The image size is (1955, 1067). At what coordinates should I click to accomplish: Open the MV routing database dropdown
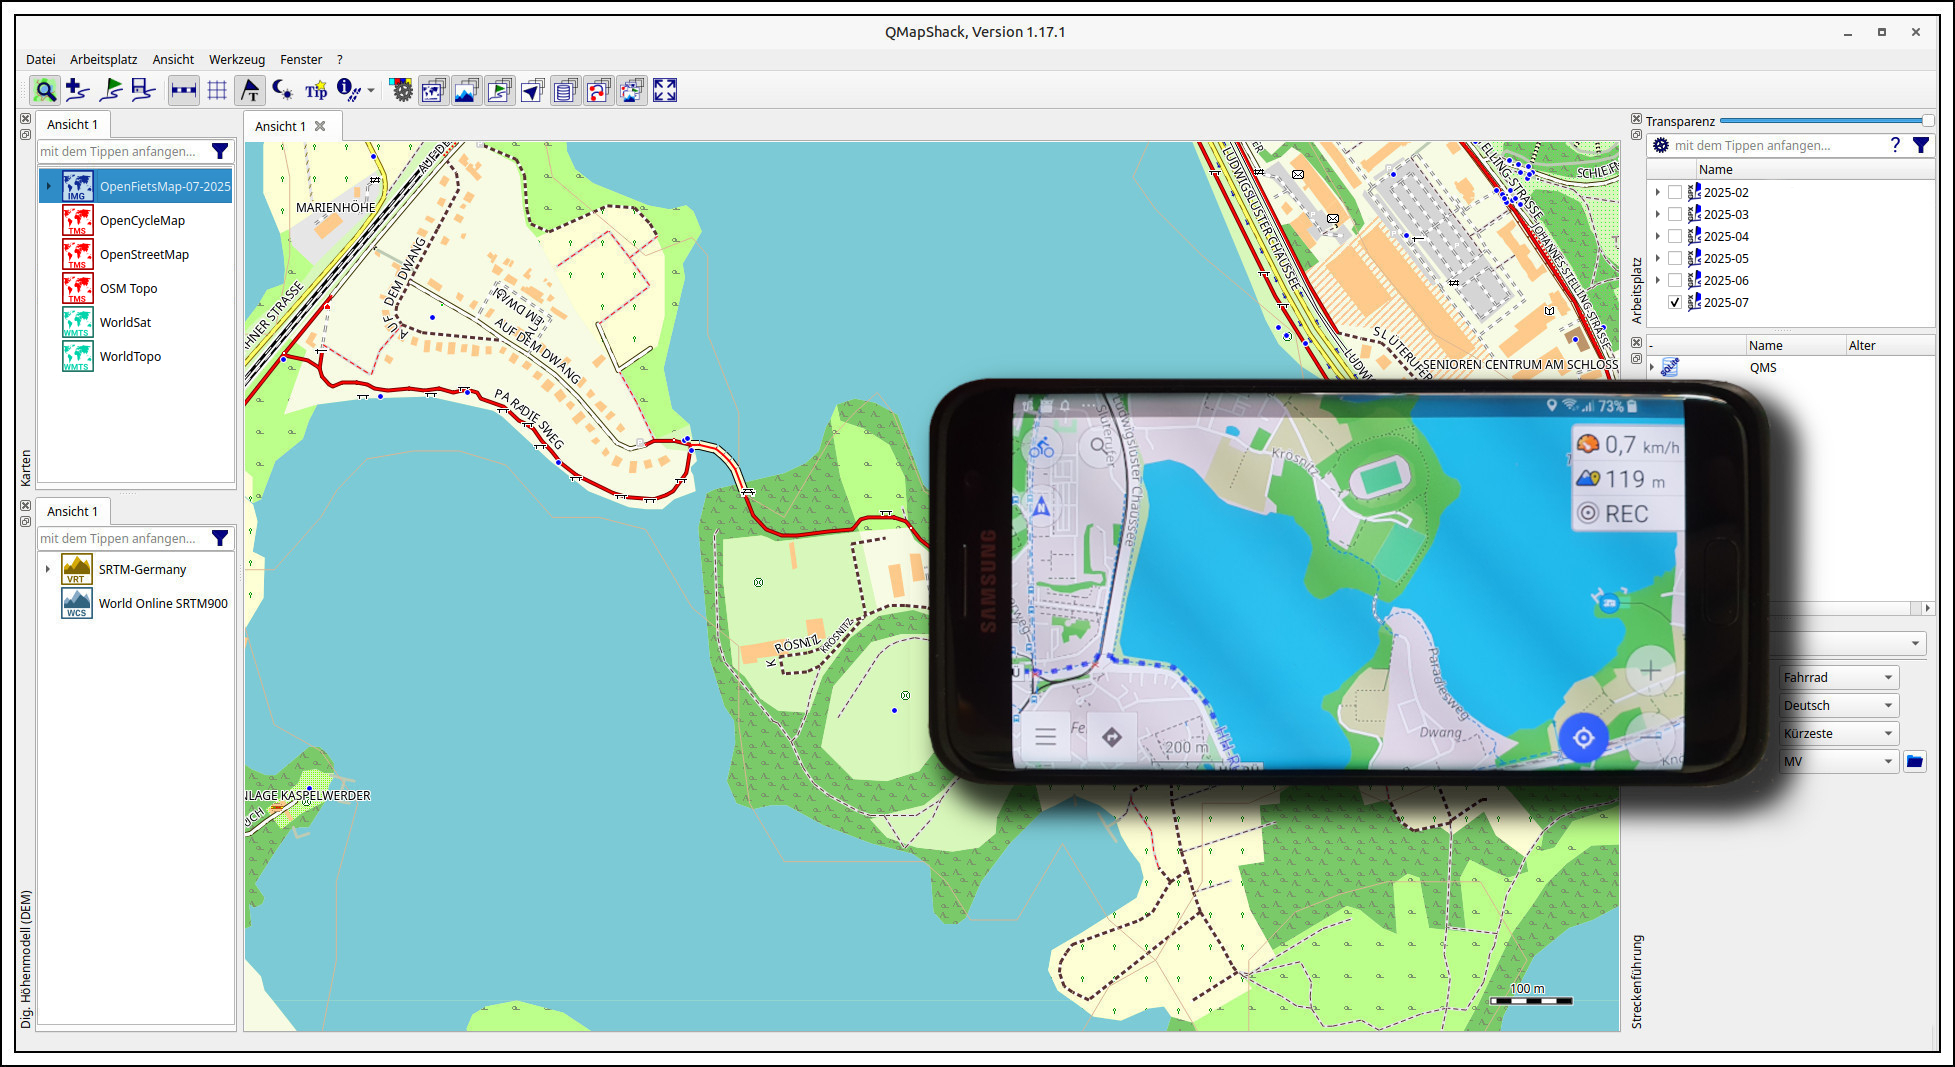(1839, 761)
